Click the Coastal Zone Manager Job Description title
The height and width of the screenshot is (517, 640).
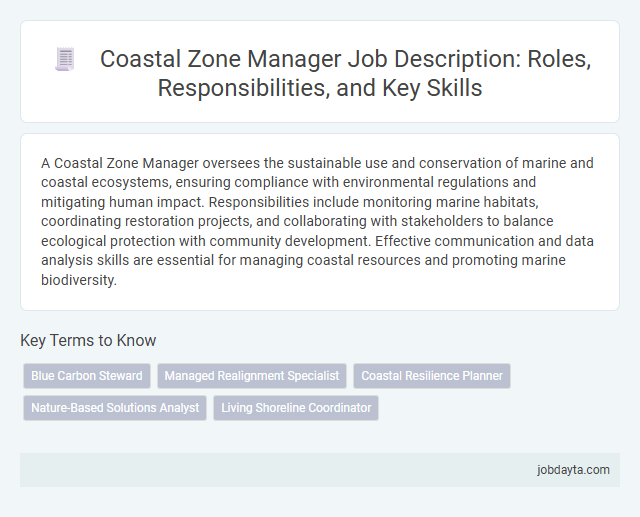345,73
